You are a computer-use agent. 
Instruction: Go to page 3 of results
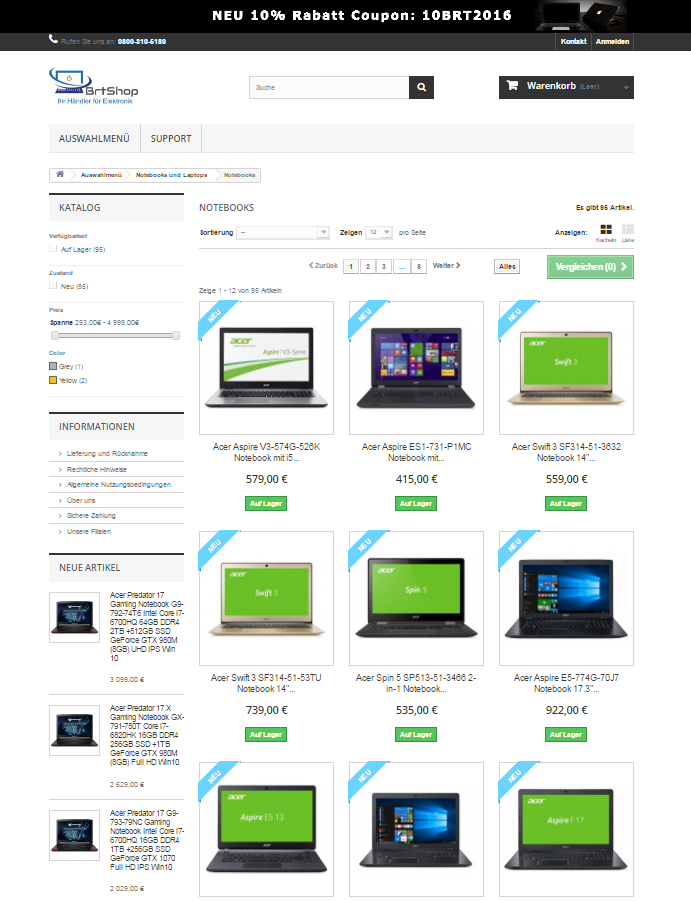coord(384,267)
